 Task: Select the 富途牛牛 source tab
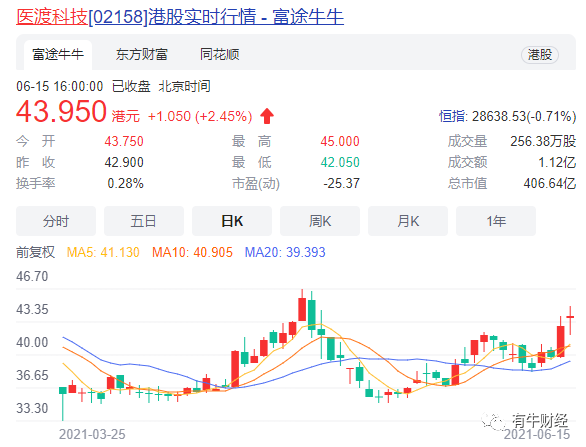pyautogui.click(x=58, y=55)
